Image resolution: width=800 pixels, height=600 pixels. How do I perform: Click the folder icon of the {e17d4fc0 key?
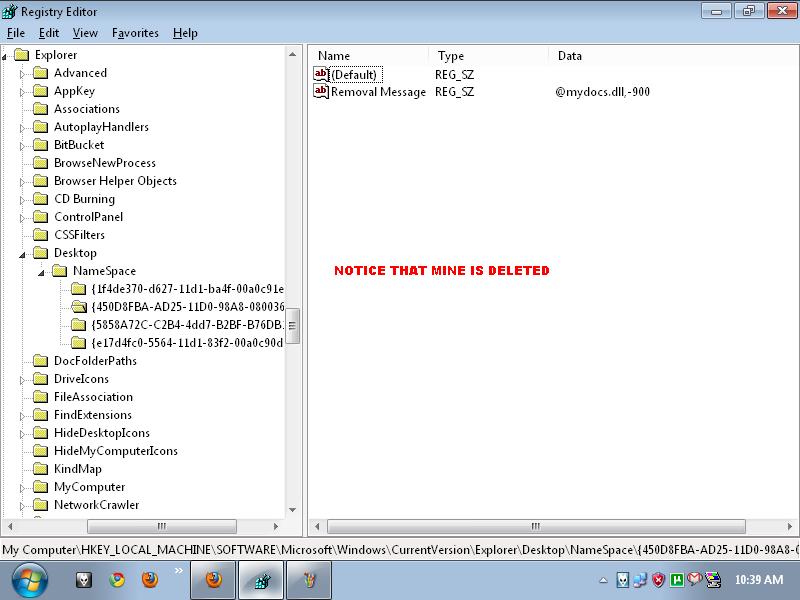point(79,342)
